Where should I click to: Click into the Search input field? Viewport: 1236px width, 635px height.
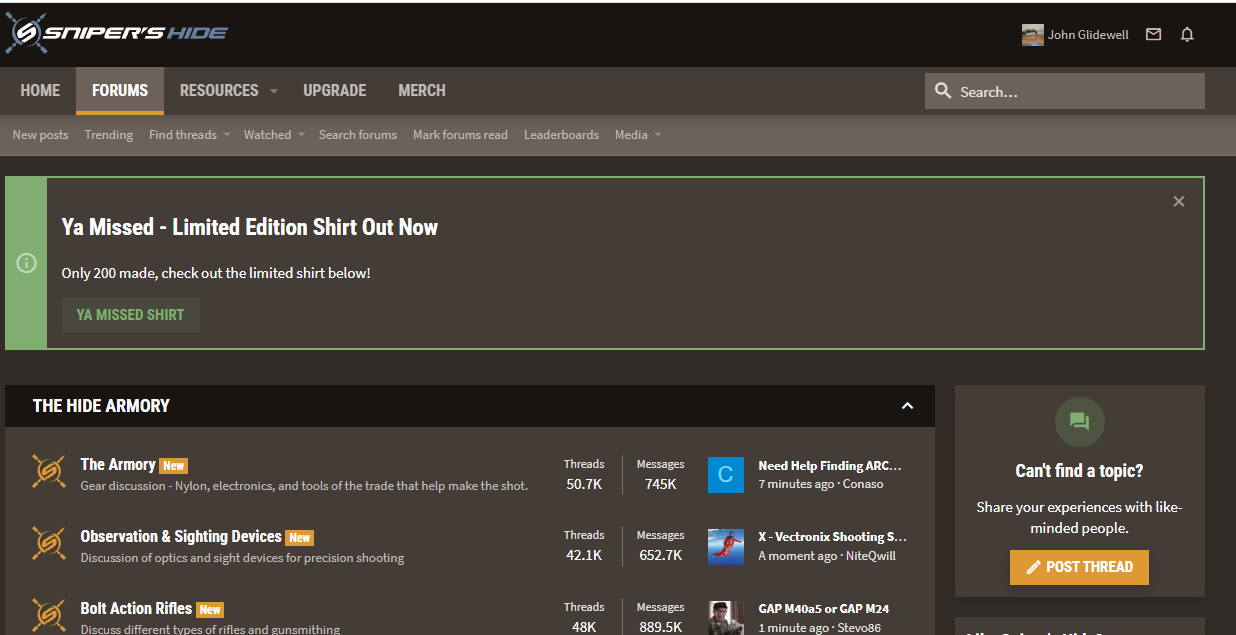click(1075, 92)
